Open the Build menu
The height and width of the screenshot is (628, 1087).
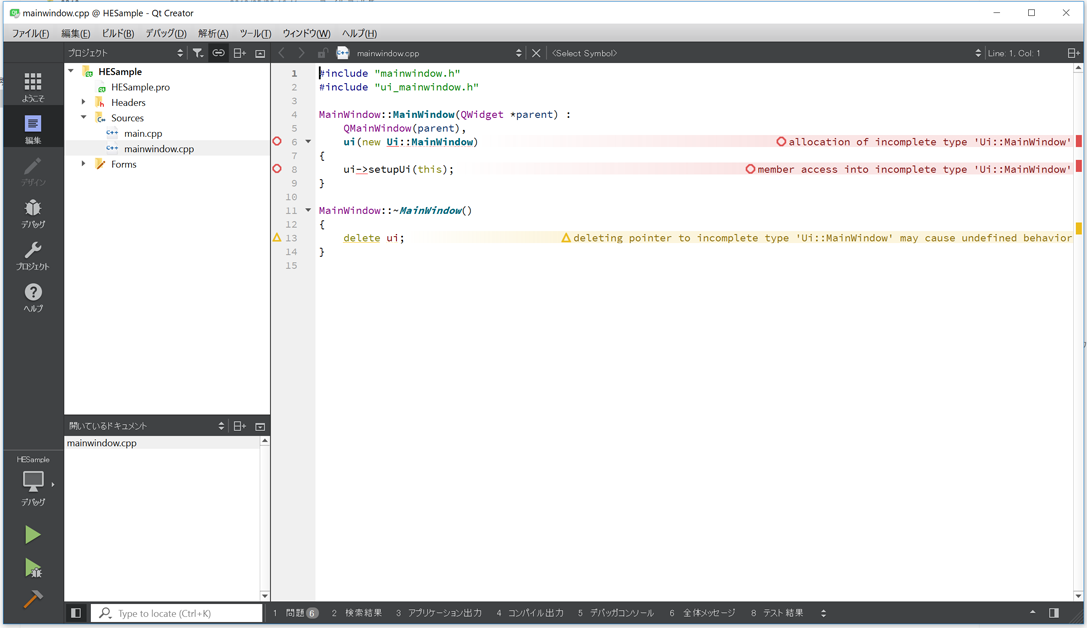pos(118,33)
